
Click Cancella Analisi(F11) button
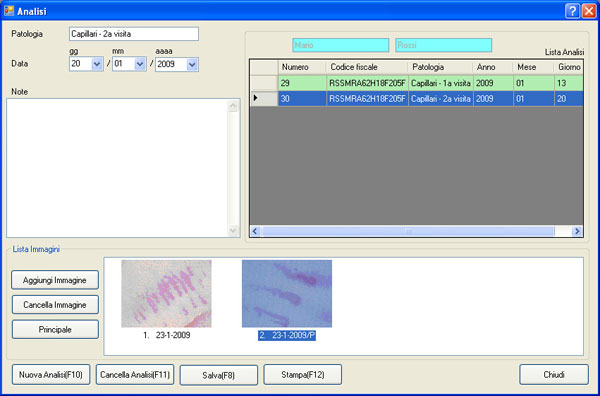coord(135,375)
